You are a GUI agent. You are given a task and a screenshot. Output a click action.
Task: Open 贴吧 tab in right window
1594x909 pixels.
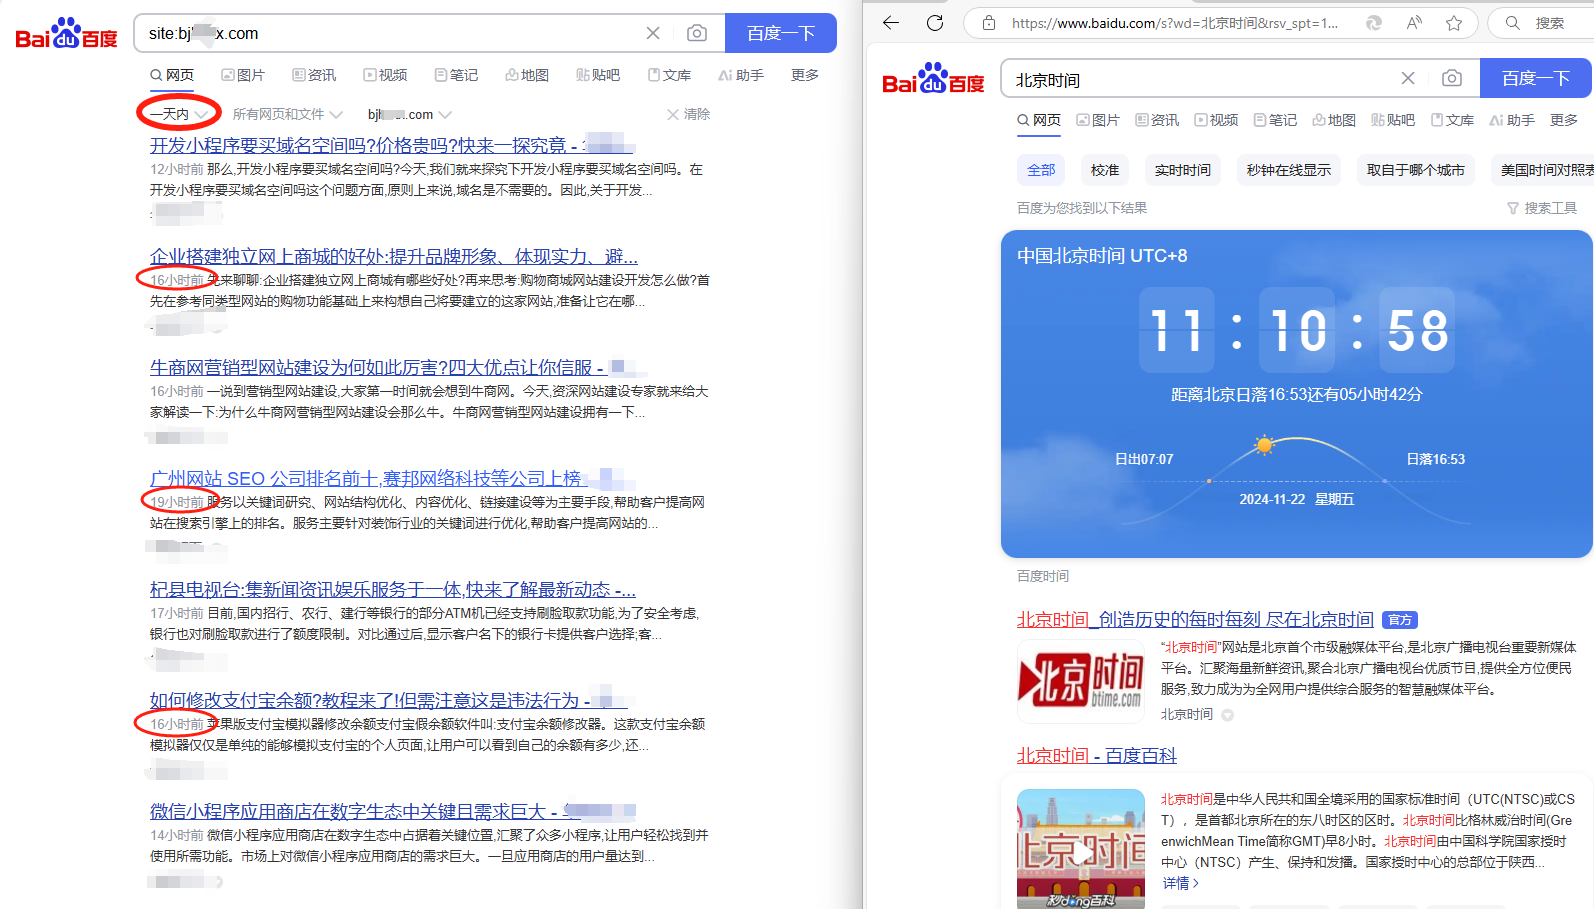tap(1393, 120)
